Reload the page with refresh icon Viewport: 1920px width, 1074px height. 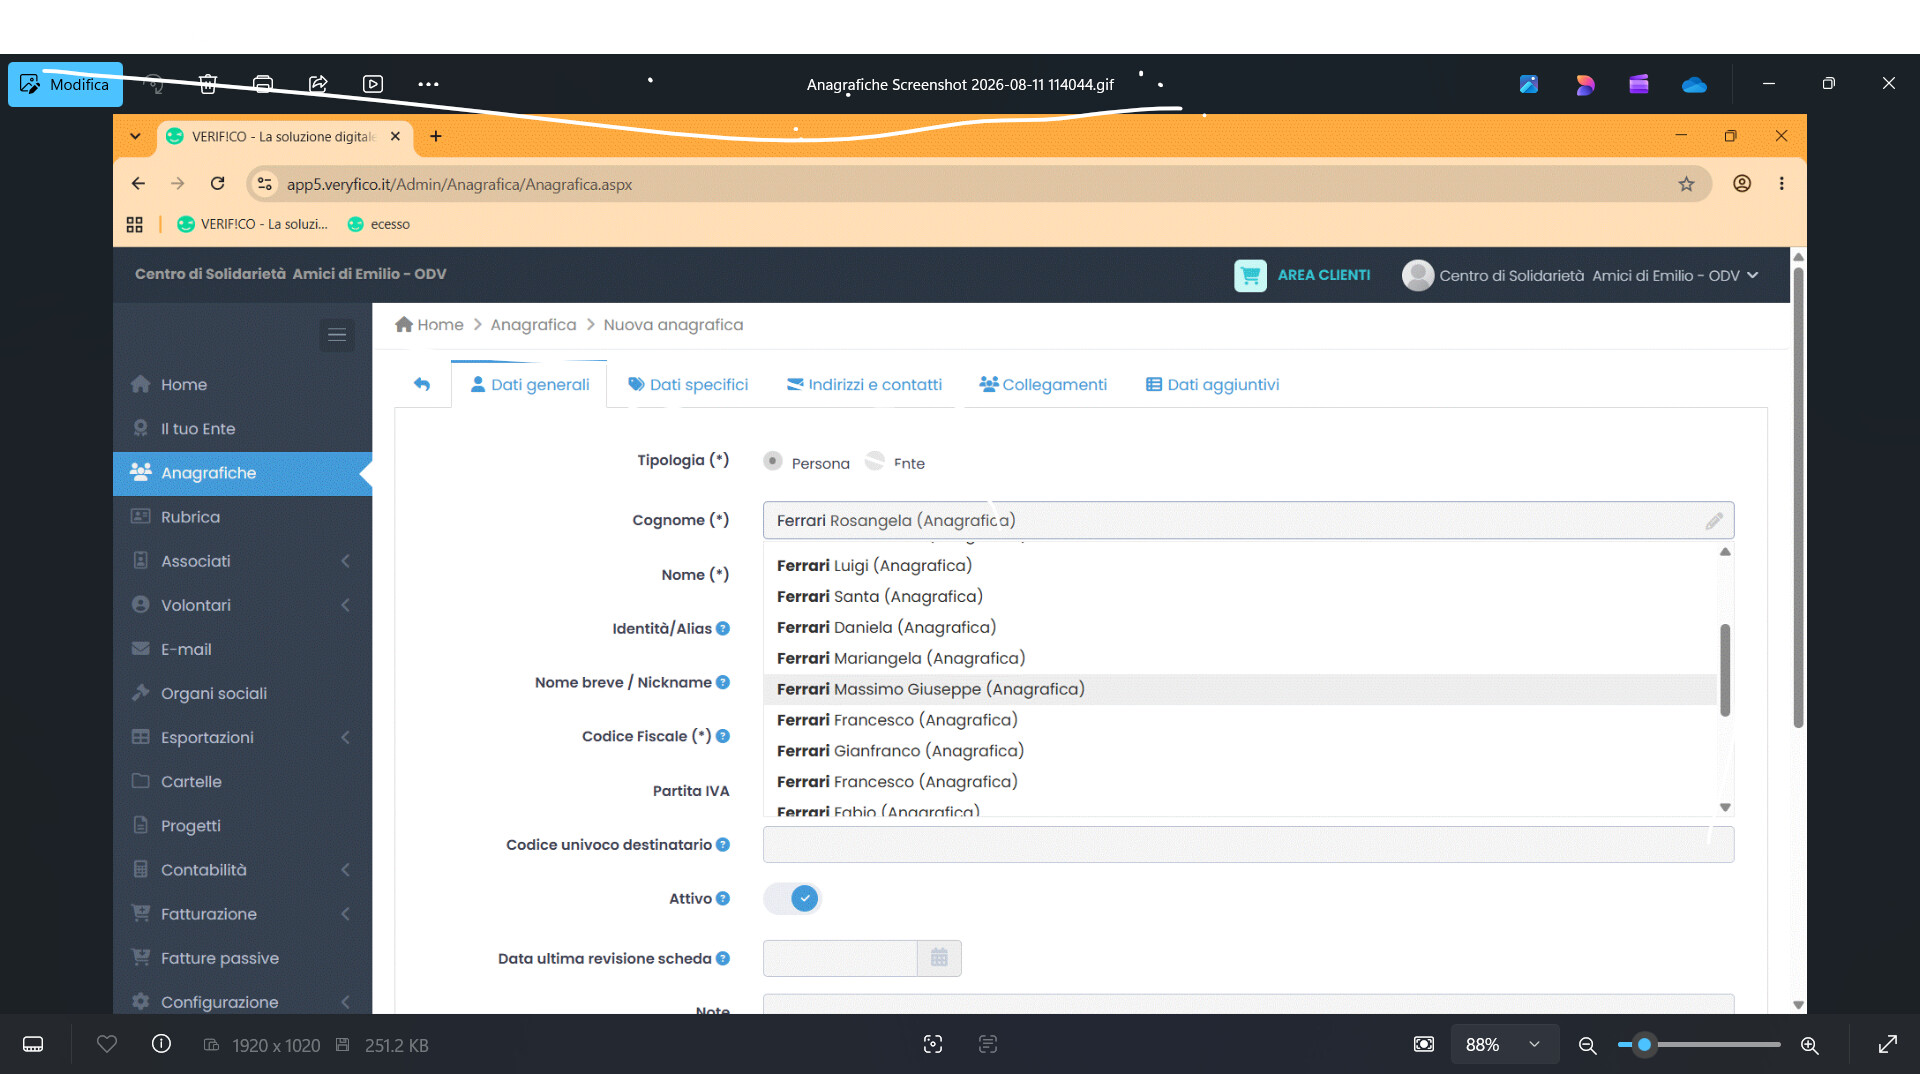217,184
